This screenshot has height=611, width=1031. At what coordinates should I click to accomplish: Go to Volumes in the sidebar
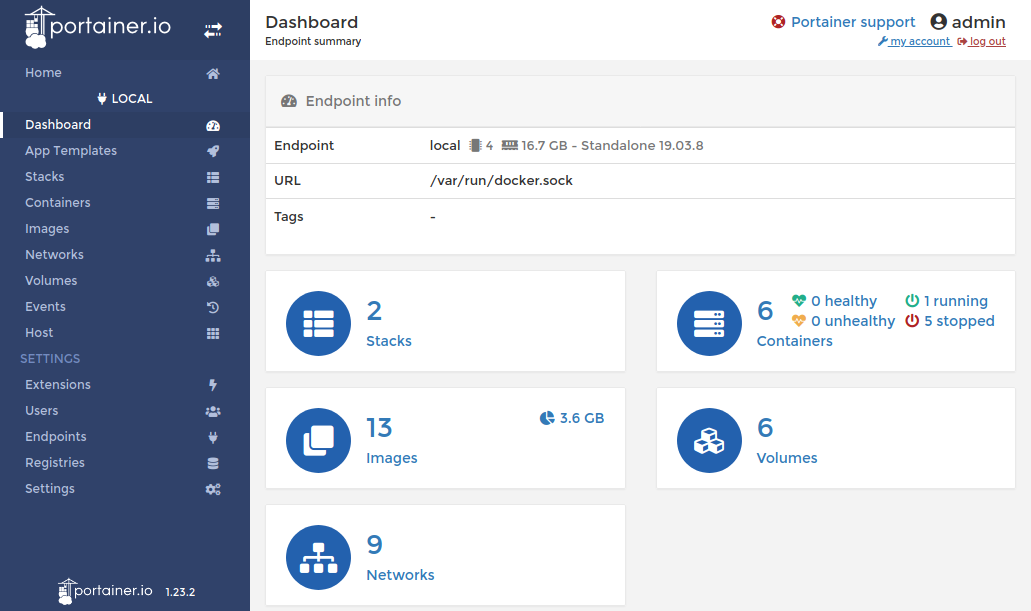(51, 281)
